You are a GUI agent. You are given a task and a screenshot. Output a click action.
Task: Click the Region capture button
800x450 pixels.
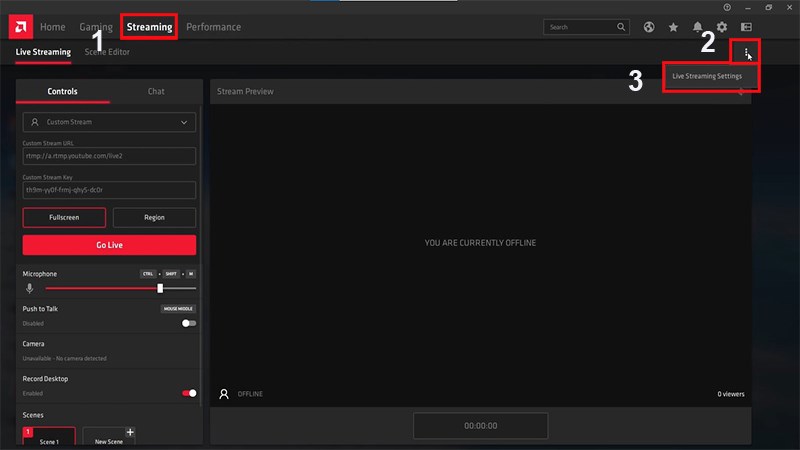coord(154,217)
